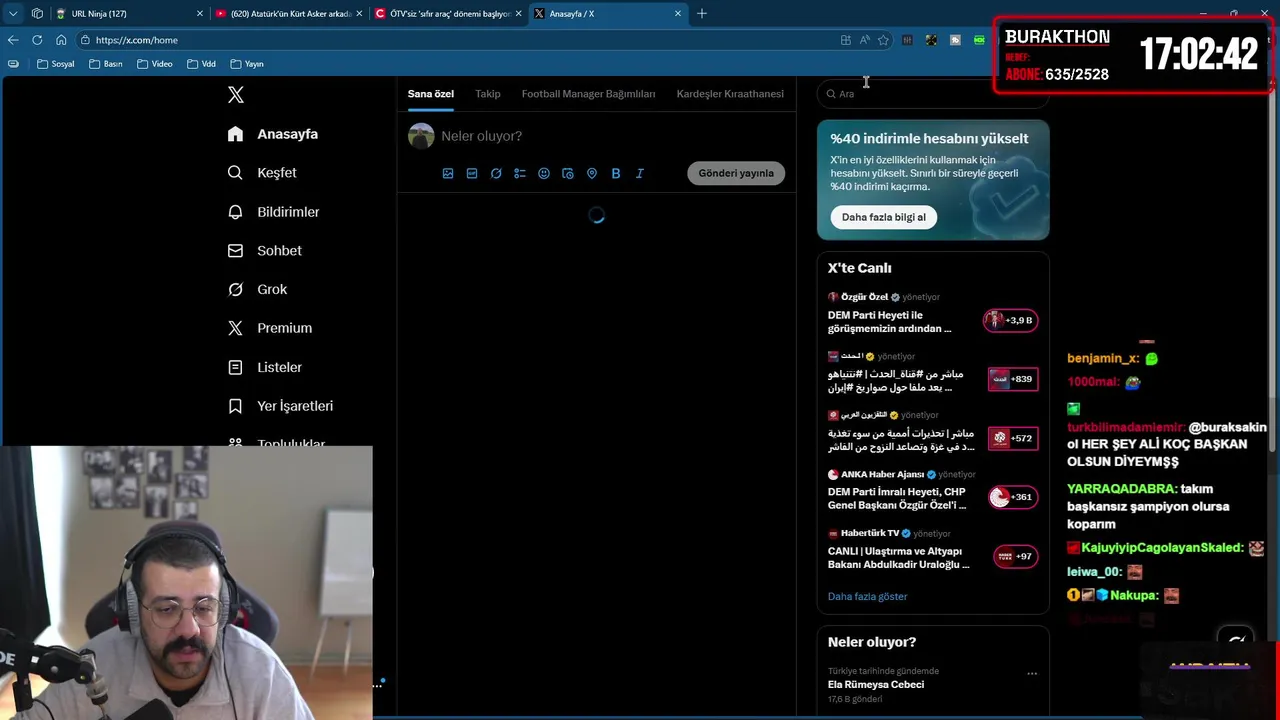Open Ela Rümeysa Cebeci trending topic

[x=933, y=685]
